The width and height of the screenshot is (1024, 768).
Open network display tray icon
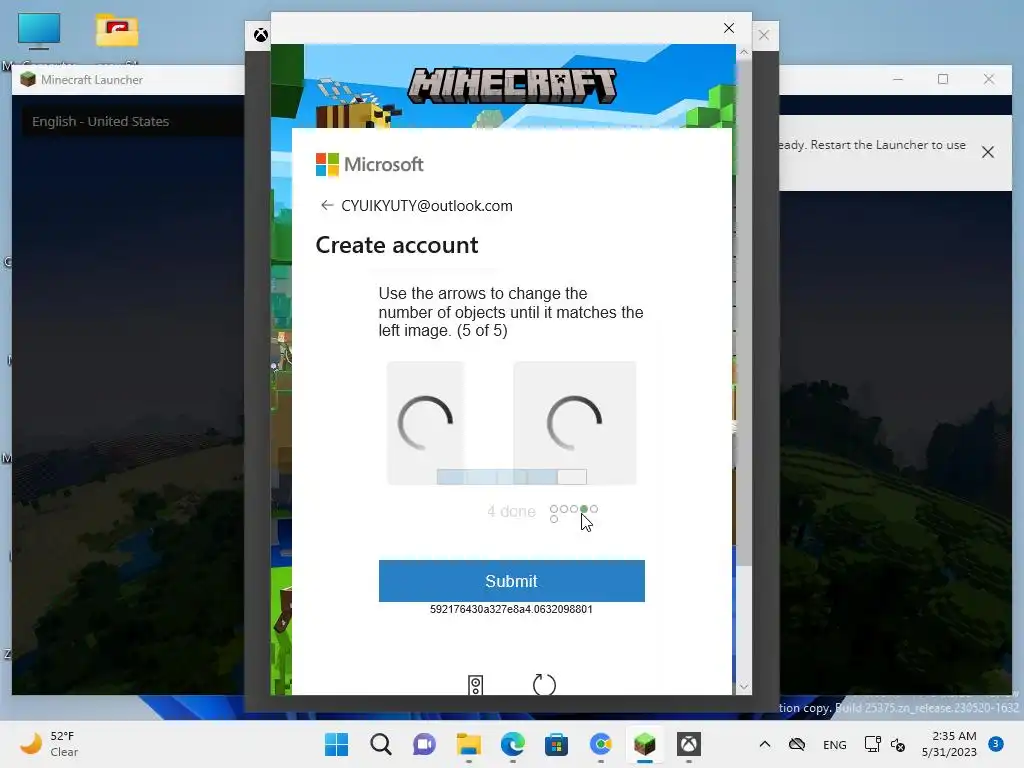872,744
